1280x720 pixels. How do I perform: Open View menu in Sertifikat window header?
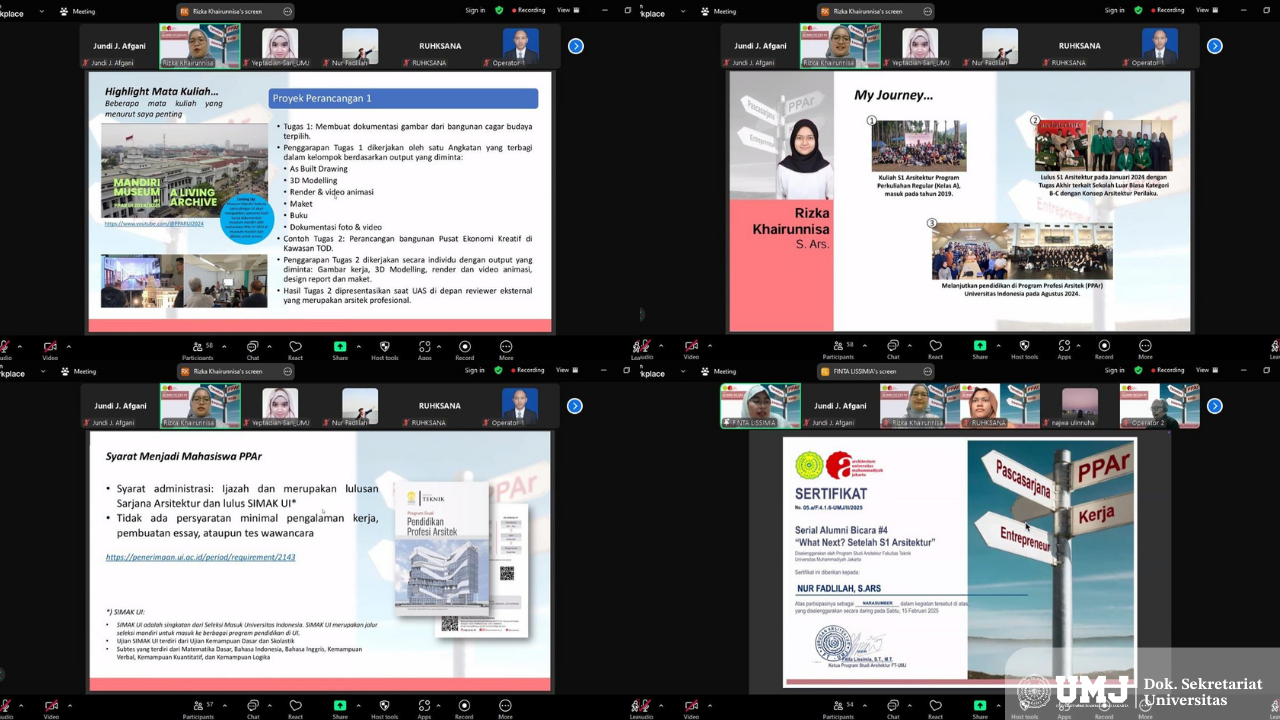(1207, 370)
